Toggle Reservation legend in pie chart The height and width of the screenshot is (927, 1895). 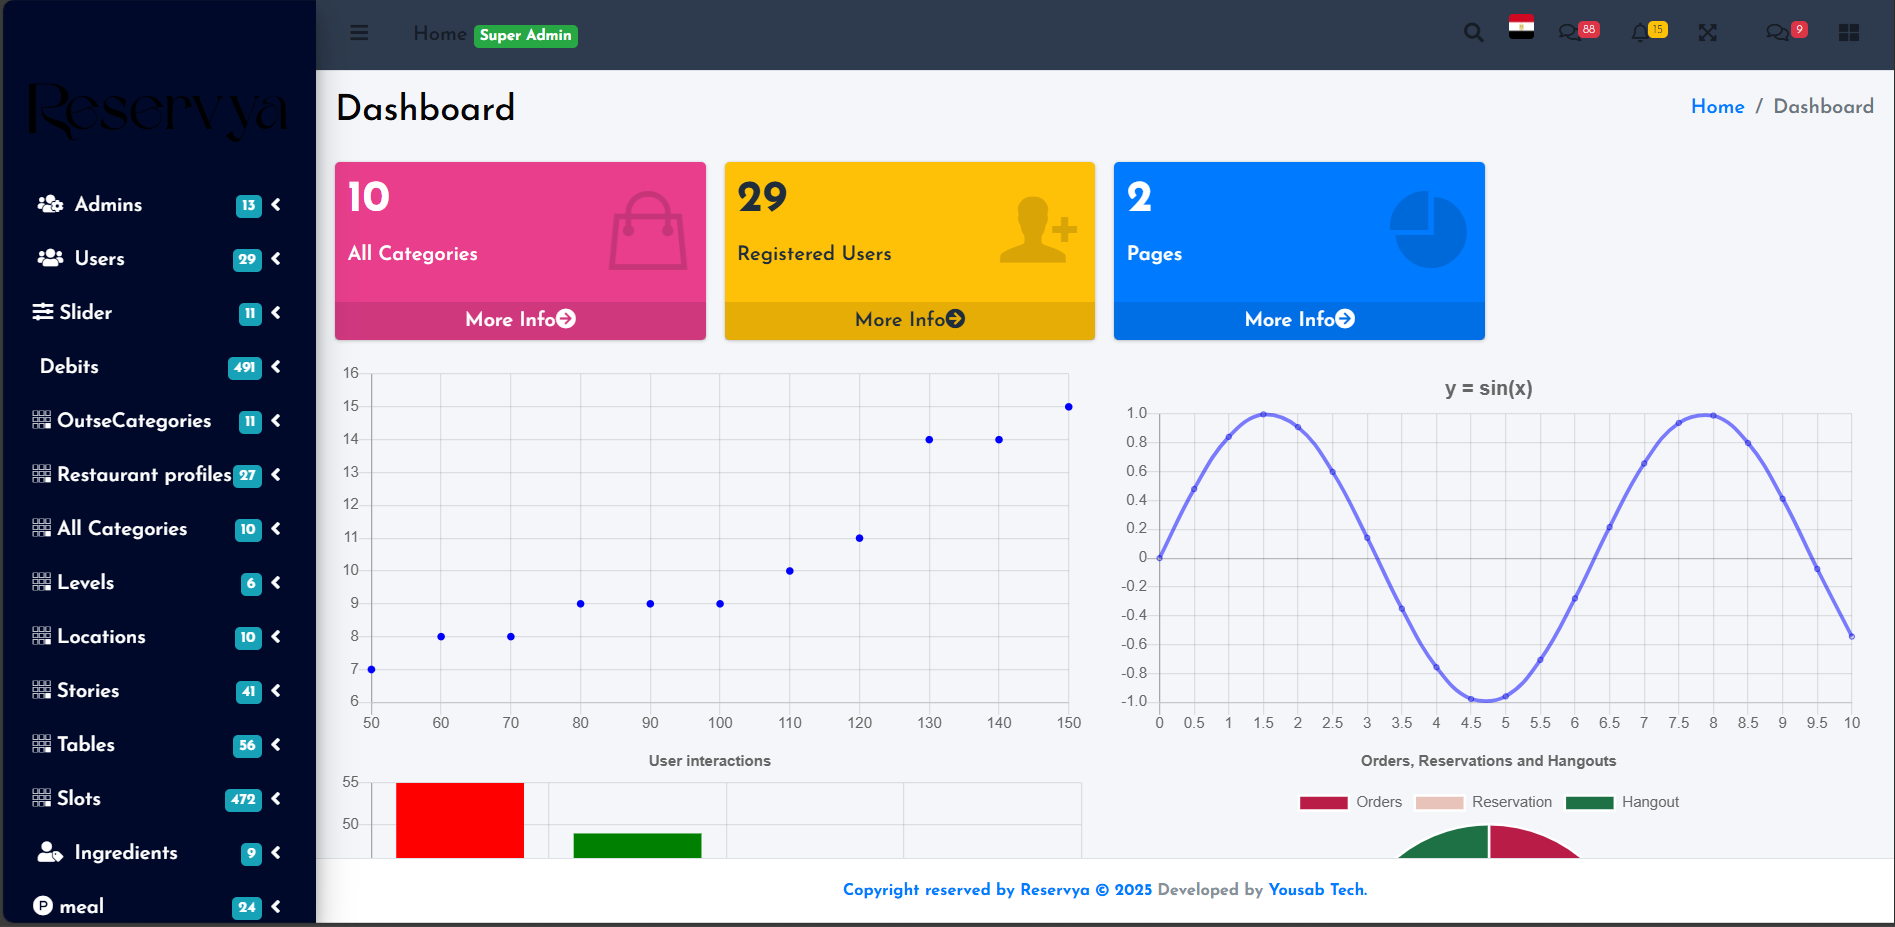(x=1484, y=802)
